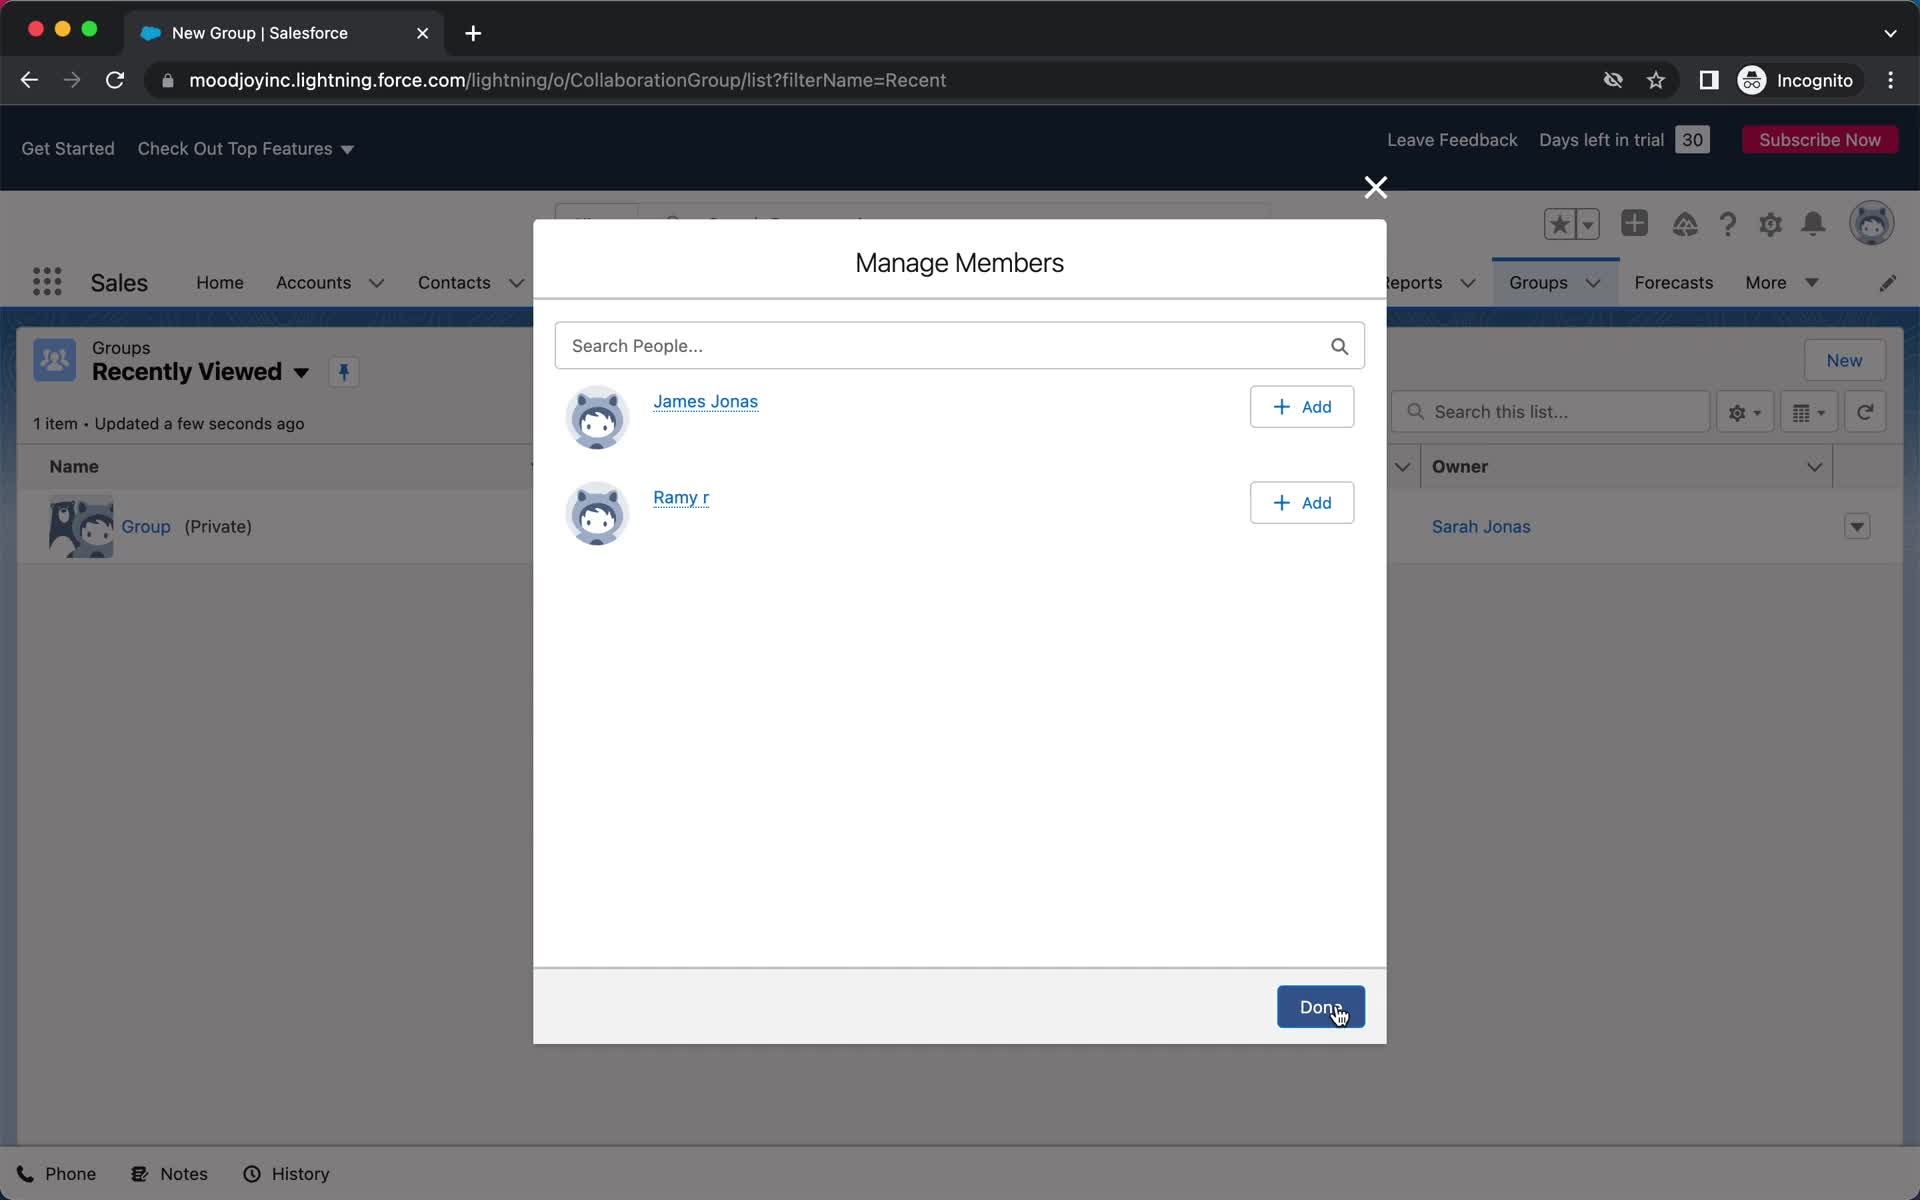
Task: Expand Check Out Top Features menu
Action: pos(245,149)
